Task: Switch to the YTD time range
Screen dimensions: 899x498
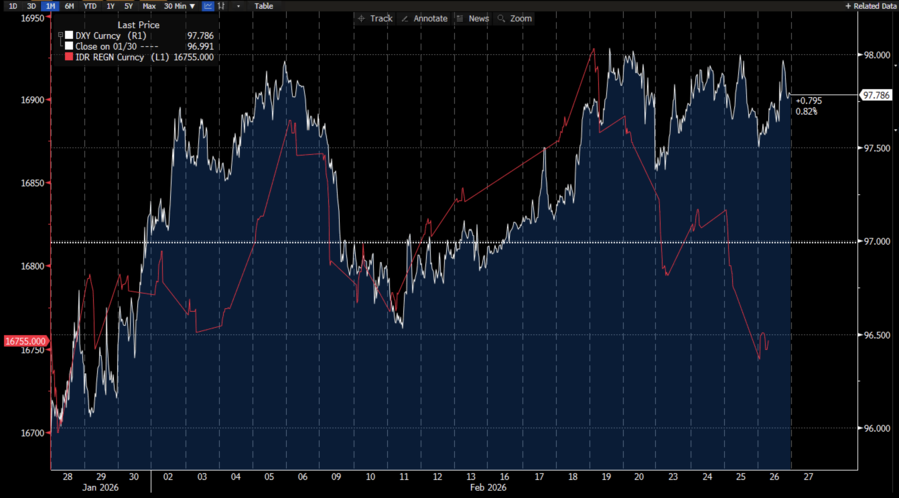Action: pos(89,6)
